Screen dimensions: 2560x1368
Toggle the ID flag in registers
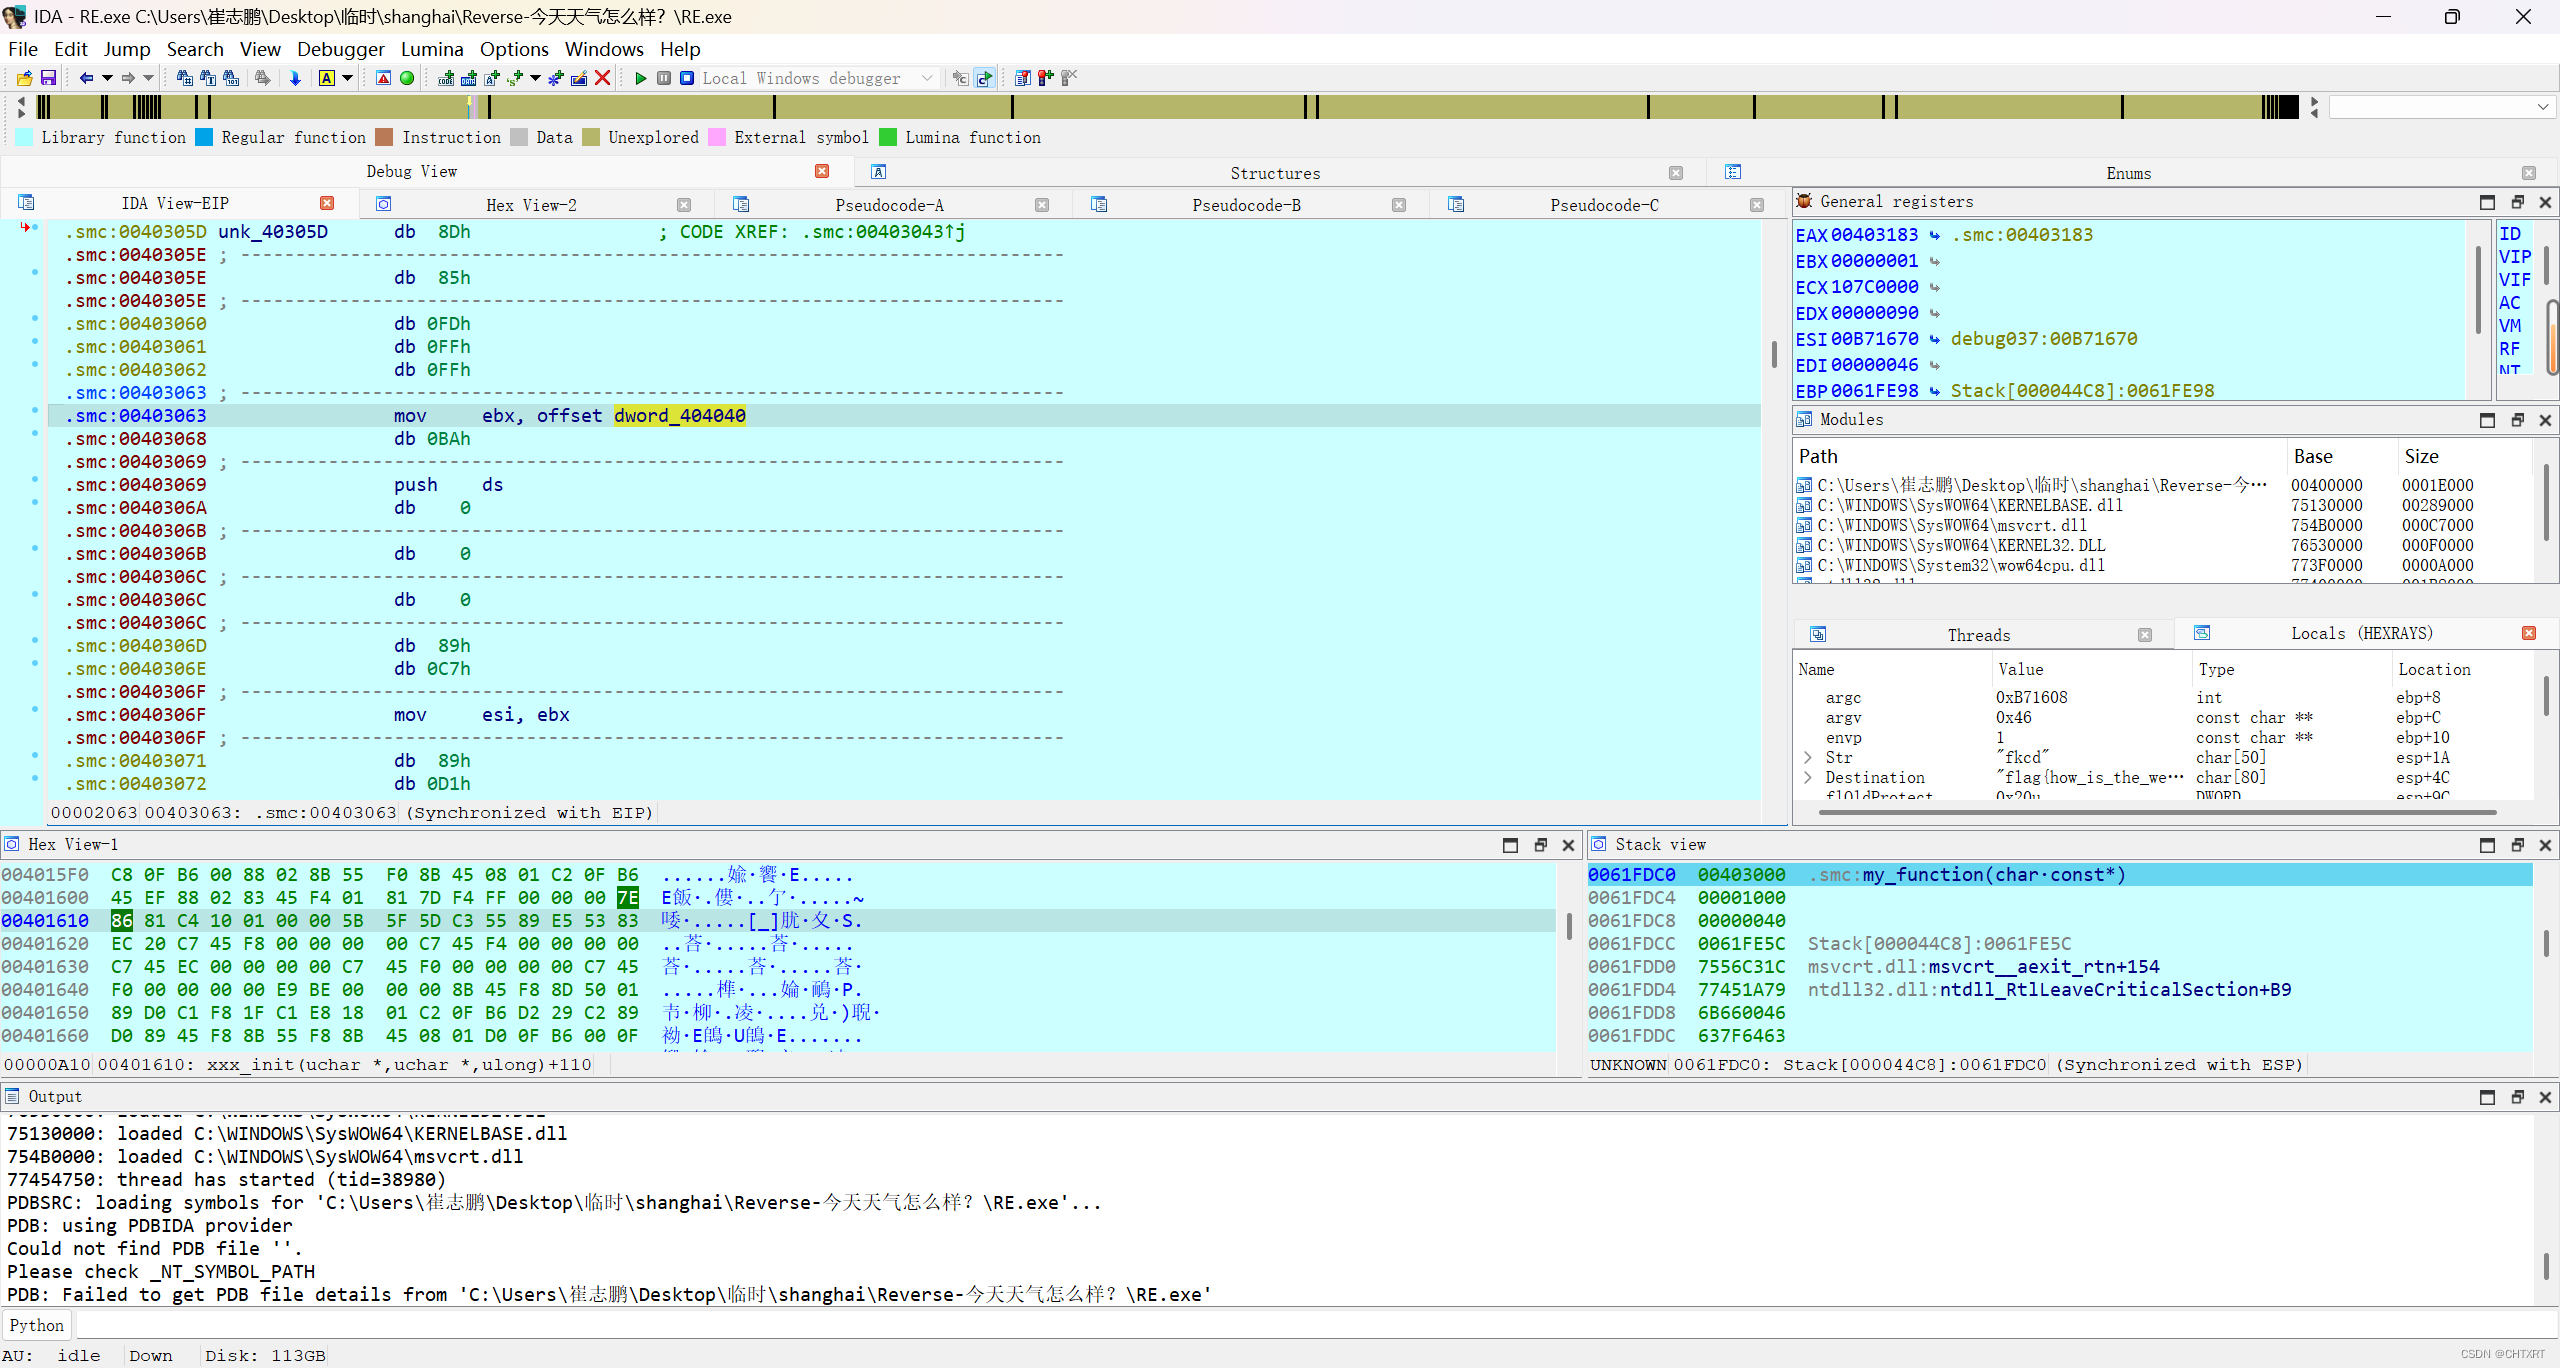click(2510, 234)
